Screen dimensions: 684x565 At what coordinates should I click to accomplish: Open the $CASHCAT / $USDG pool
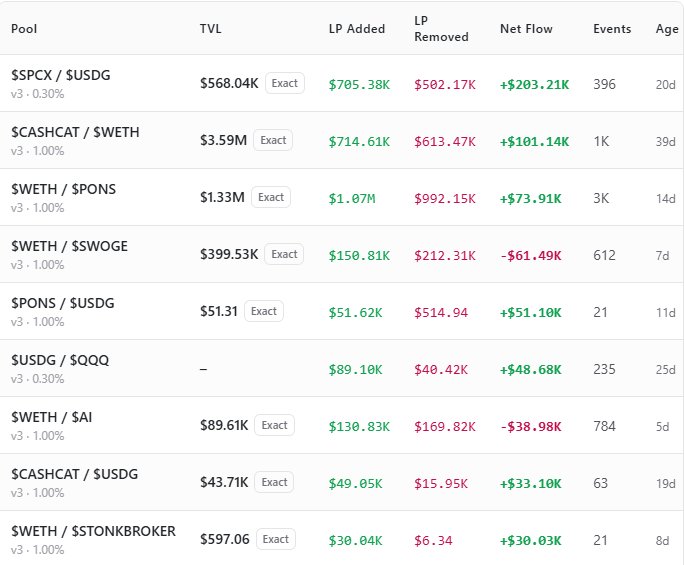(x=342, y=483)
